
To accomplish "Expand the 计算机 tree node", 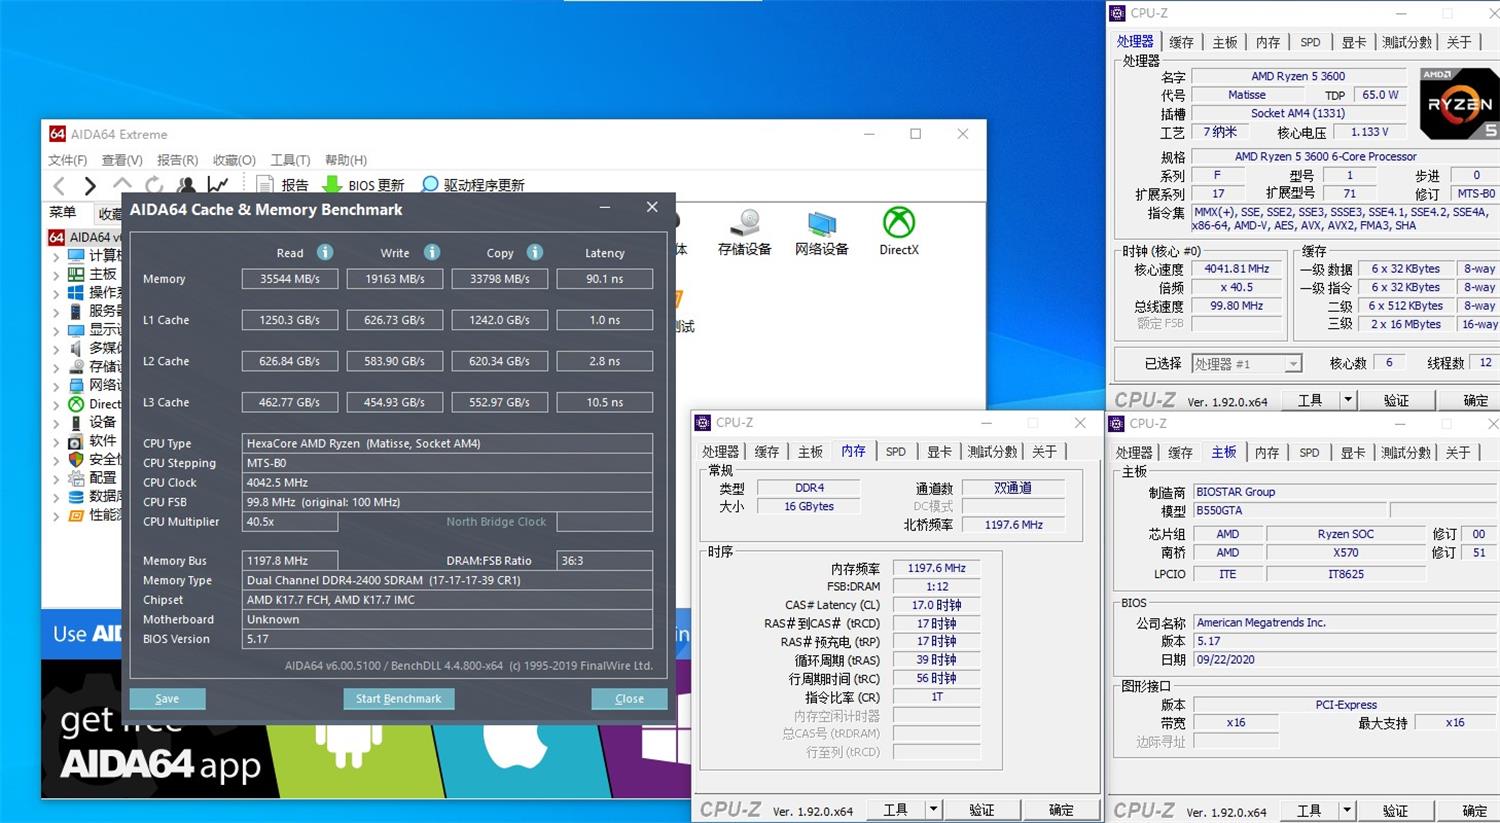I will coord(56,256).
